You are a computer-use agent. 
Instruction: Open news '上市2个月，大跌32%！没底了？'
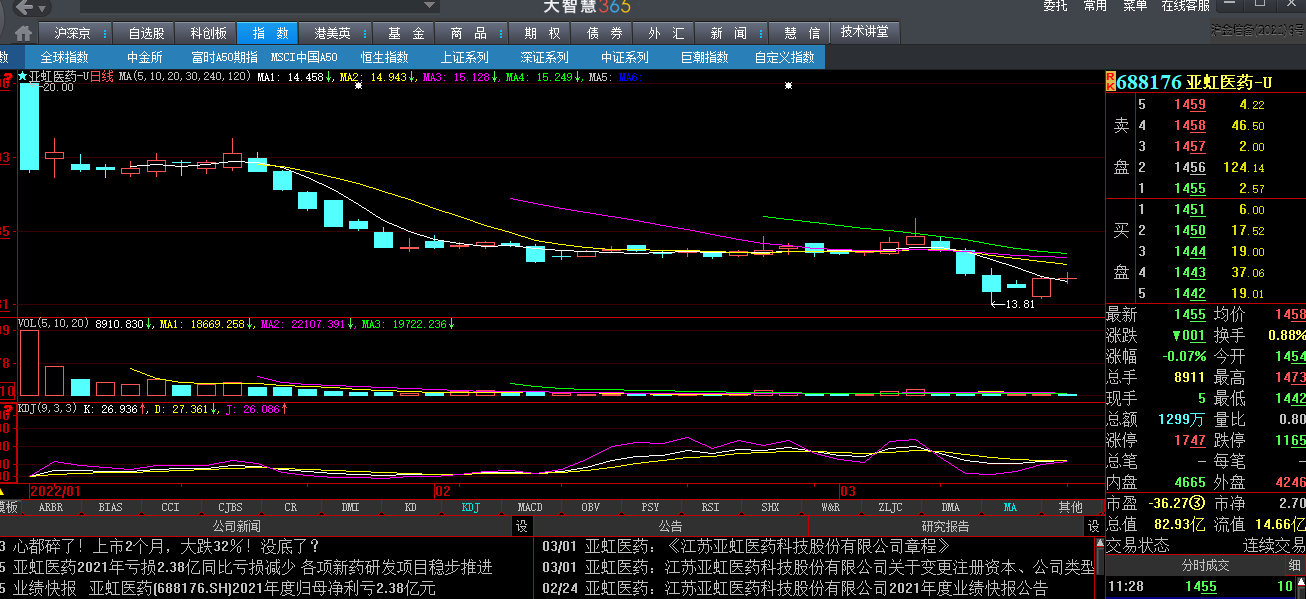pyautogui.click(x=167, y=546)
